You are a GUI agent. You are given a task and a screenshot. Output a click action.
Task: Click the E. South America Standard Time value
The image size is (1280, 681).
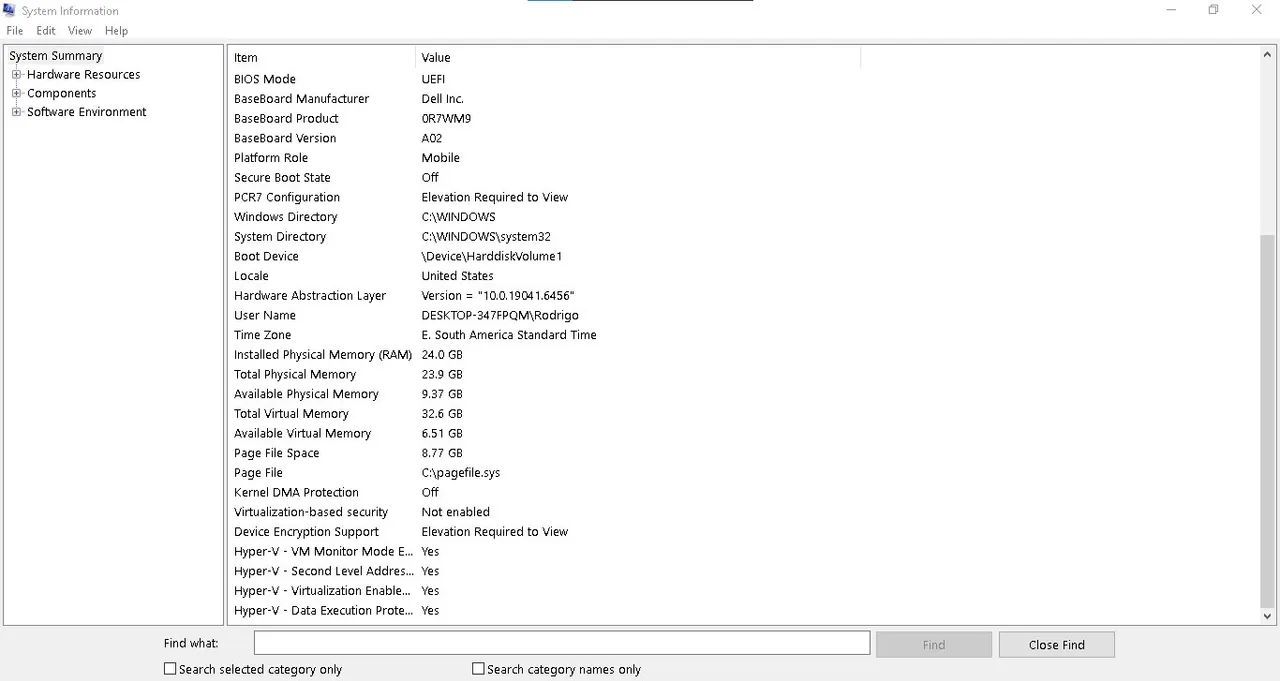click(509, 335)
